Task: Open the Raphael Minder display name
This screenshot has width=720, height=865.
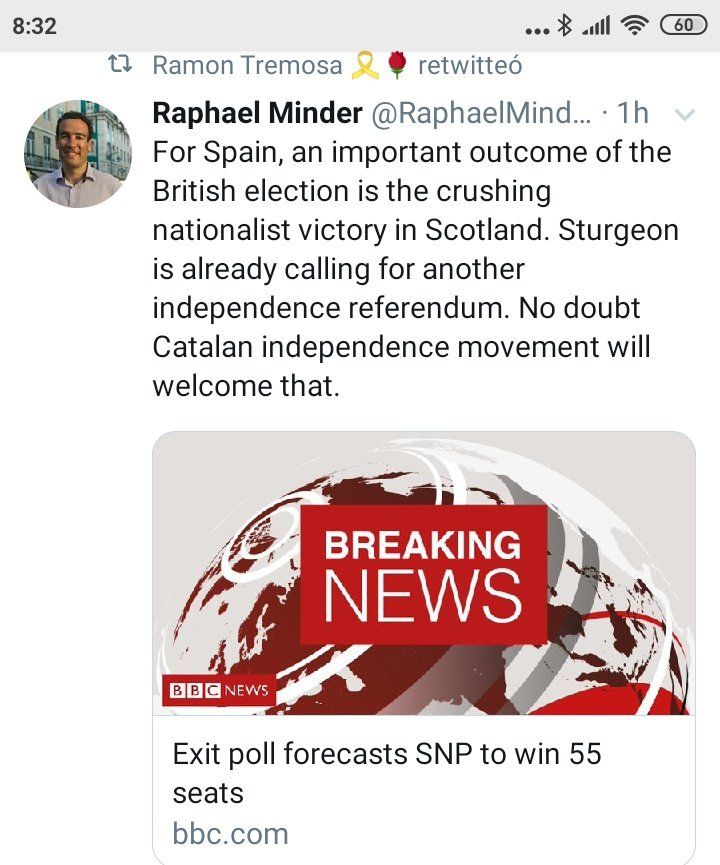Action: pyautogui.click(x=257, y=113)
